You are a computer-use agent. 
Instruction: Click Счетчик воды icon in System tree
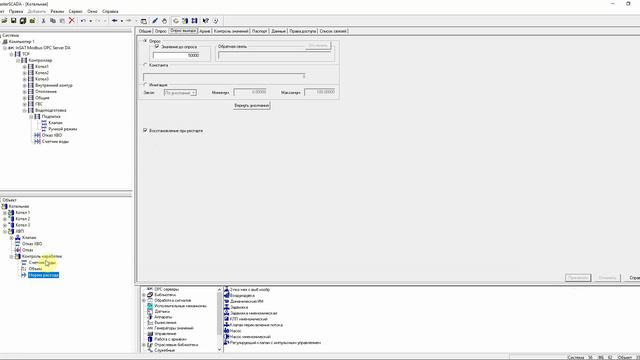tap(37, 141)
